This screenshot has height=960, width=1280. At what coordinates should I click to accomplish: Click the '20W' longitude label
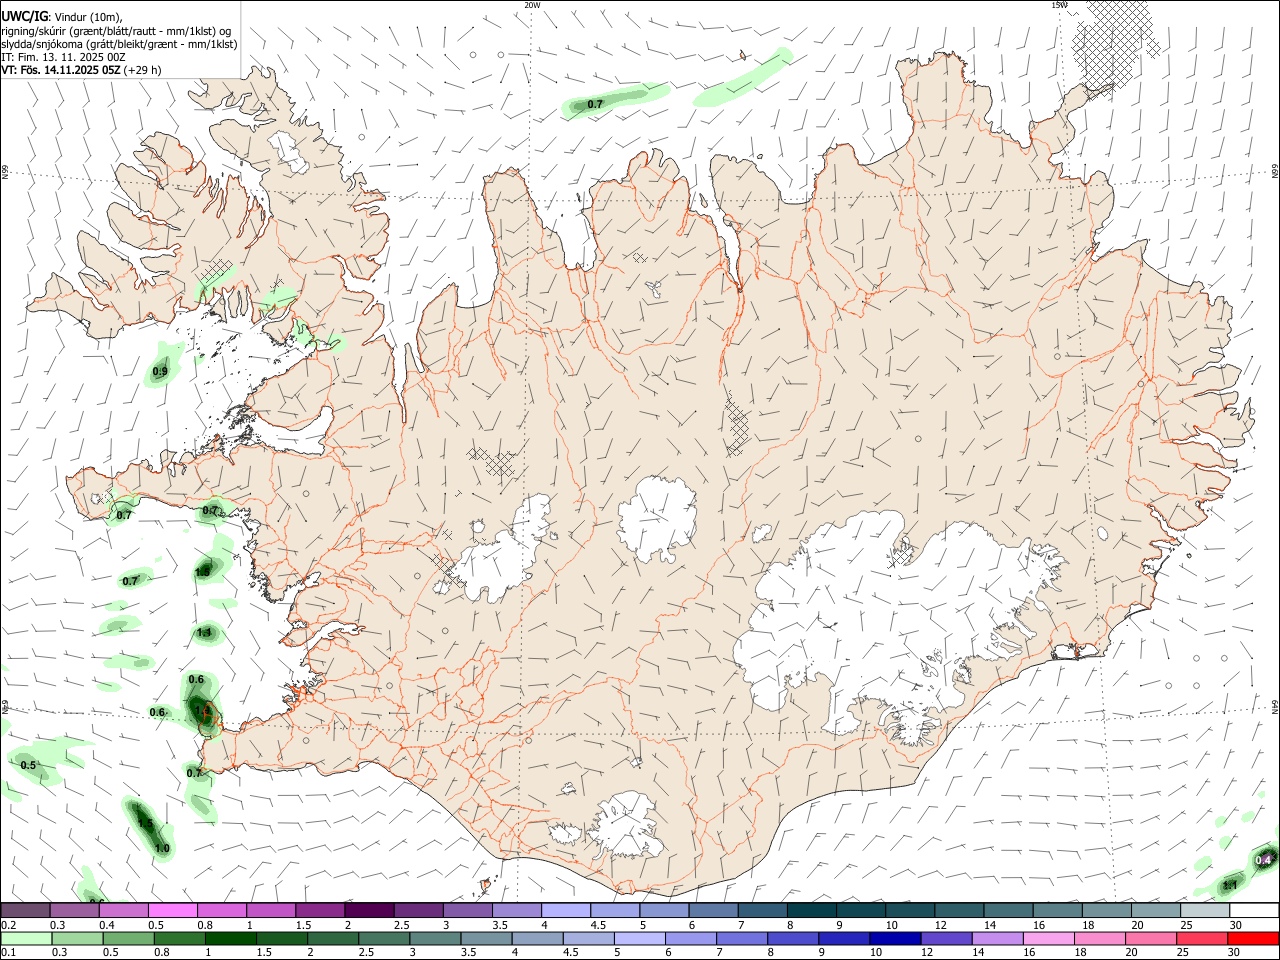pyautogui.click(x=532, y=4)
